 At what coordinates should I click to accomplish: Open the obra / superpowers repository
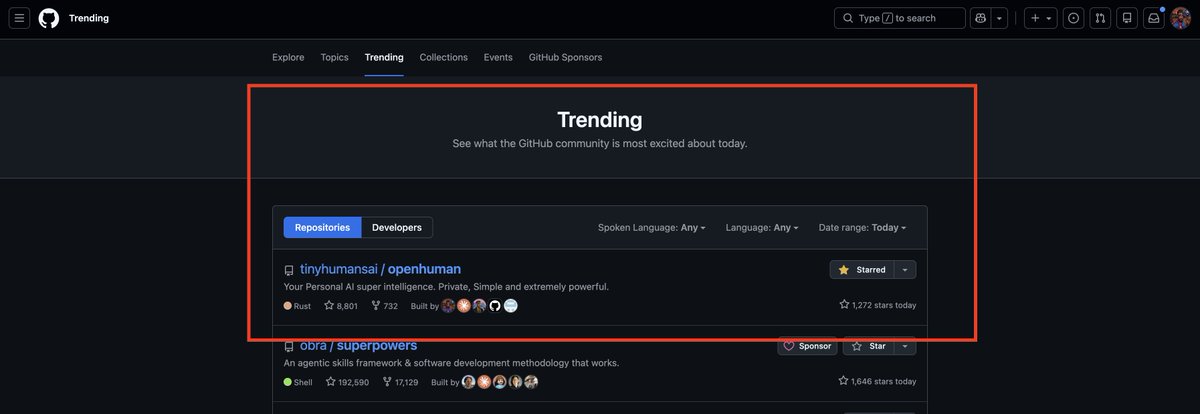pos(358,345)
